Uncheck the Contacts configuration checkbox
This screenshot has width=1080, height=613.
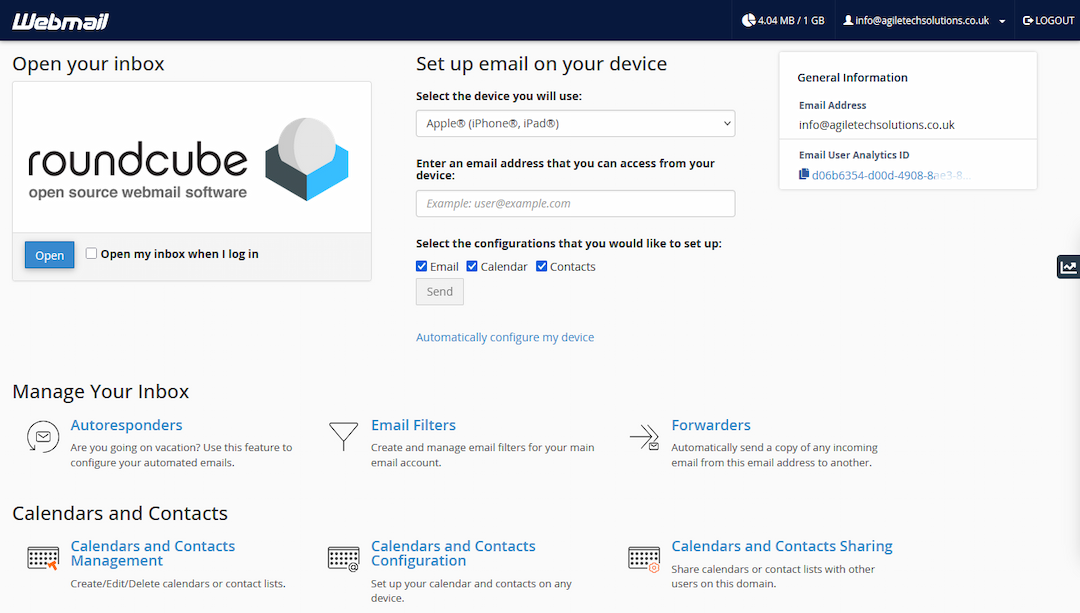pyautogui.click(x=541, y=266)
